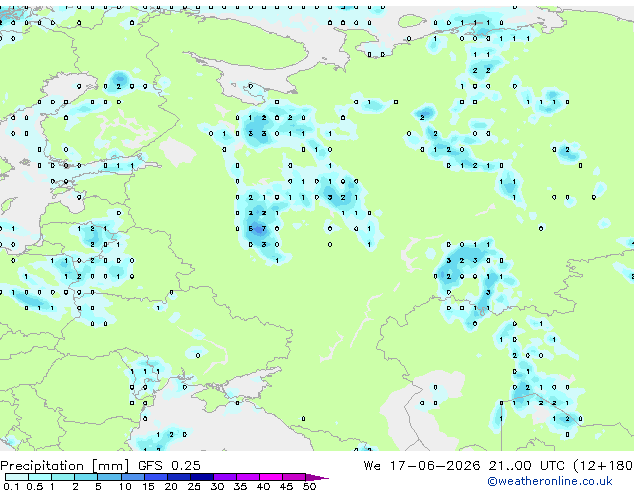Click the legend label '30'
The height and width of the screenshot is (490, 634).
(x=217, y=486)
